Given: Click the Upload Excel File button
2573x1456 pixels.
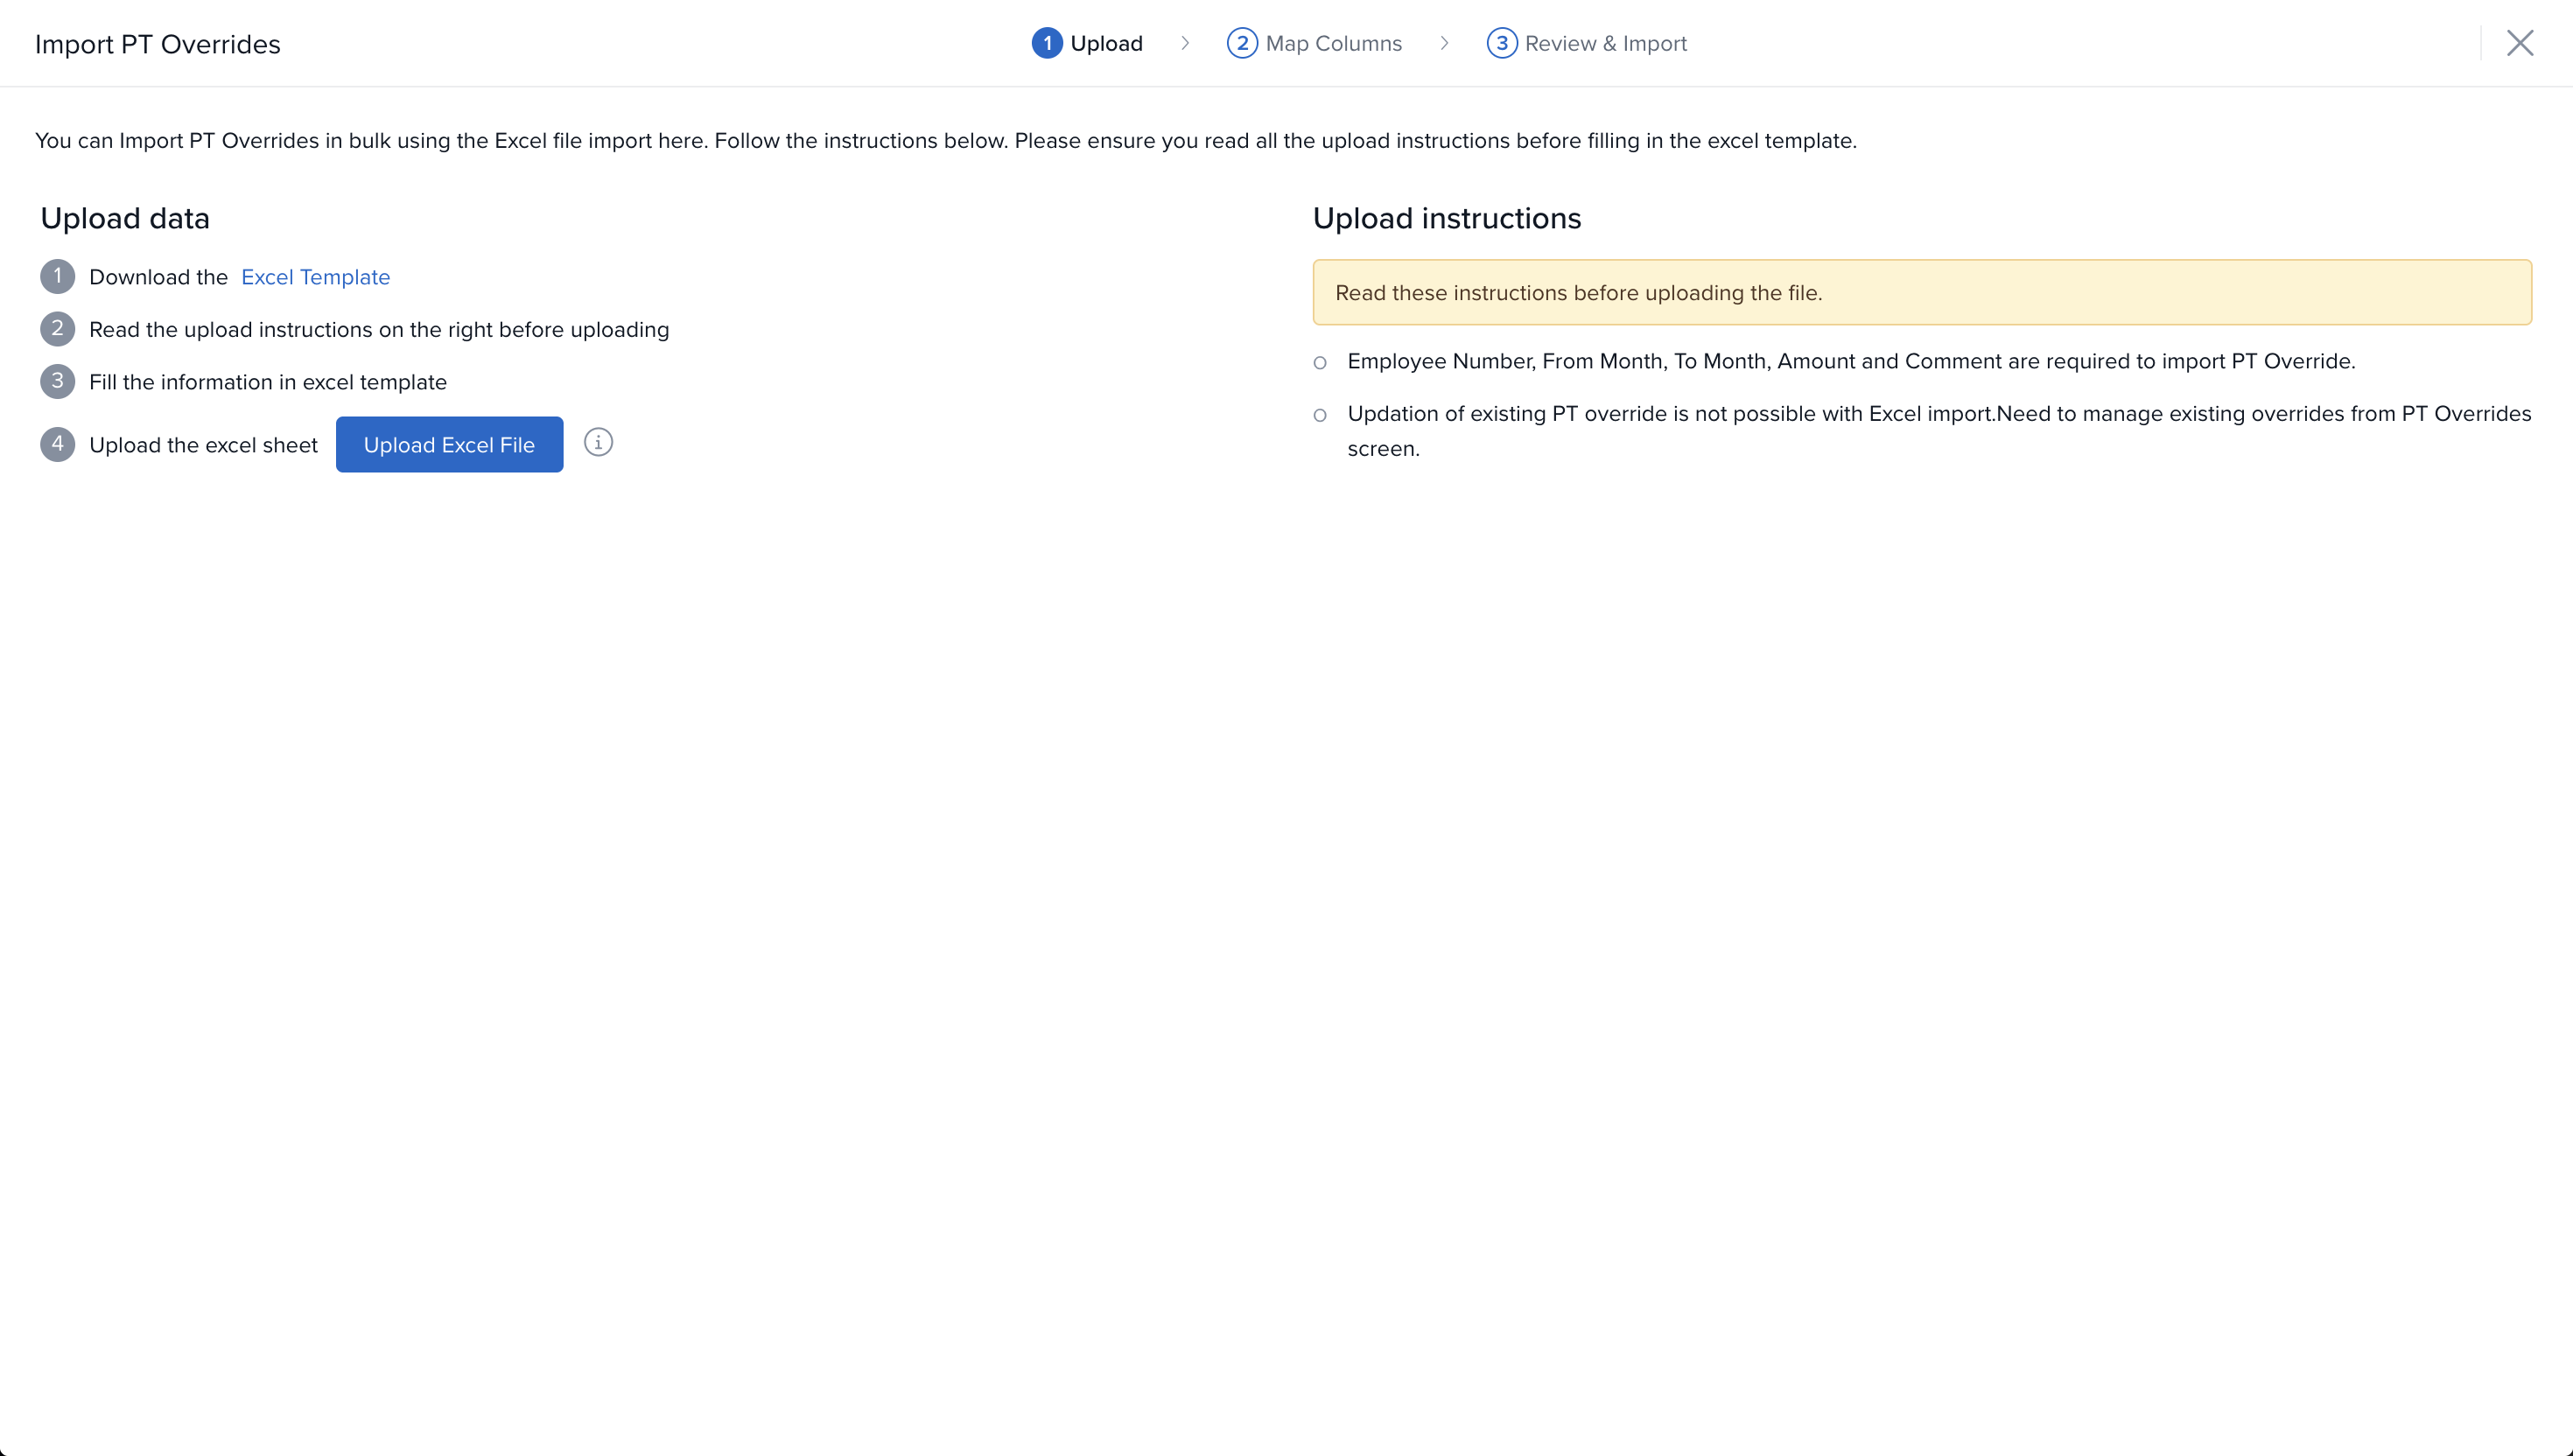Looking at the screenshot, I should 449,445.
